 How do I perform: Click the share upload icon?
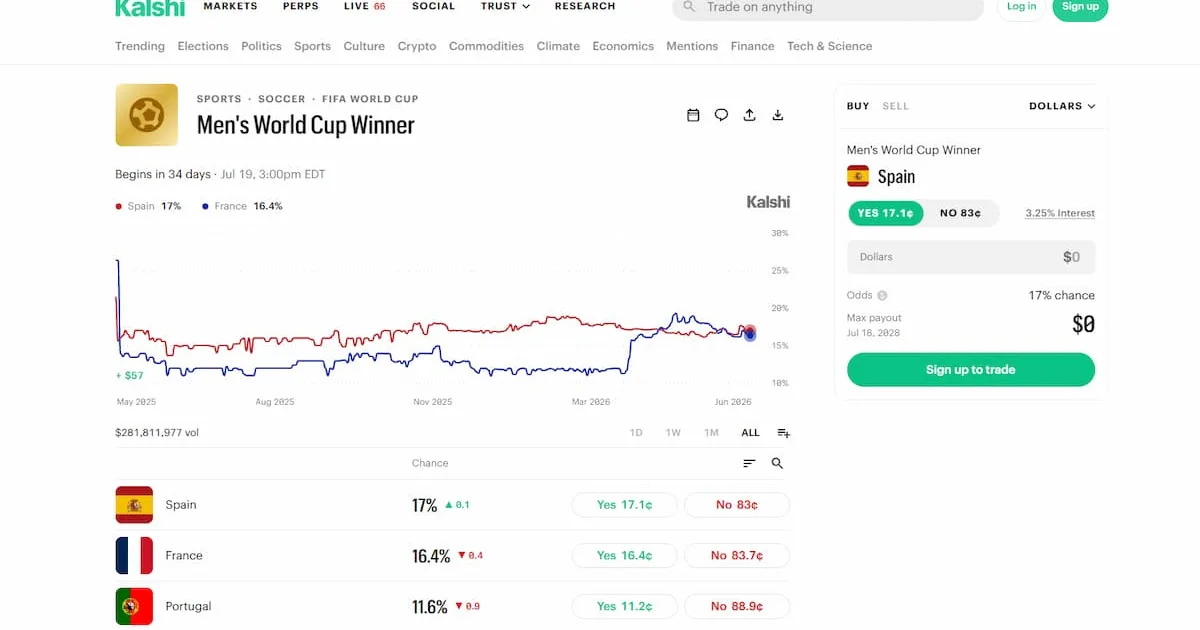pos(749,115)
